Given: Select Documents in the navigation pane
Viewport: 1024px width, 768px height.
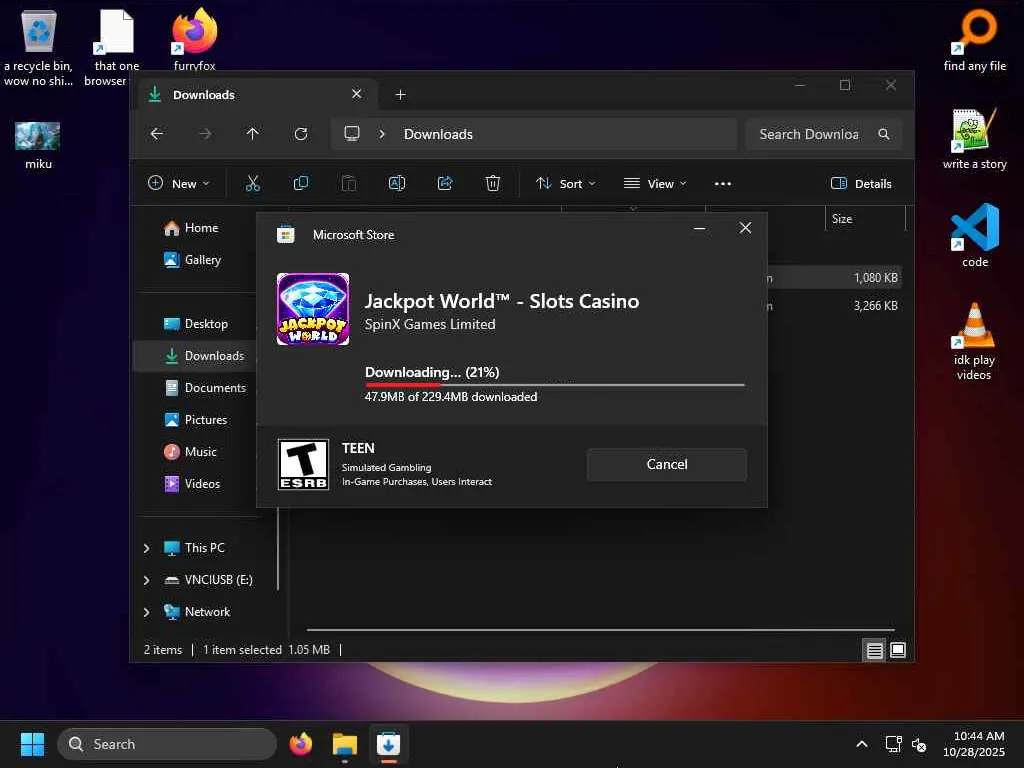Looking at the screenshot, I should (214, 388).
